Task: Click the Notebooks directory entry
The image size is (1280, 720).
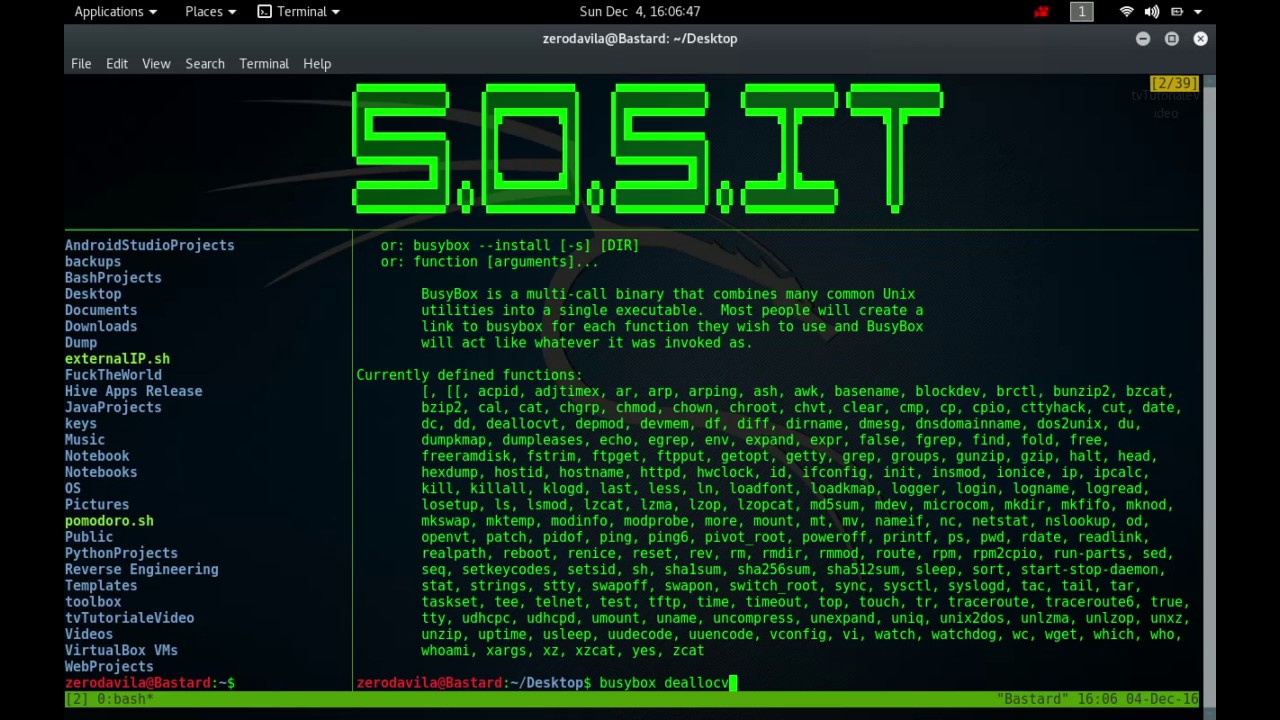Action: click(x=101, y=472)
